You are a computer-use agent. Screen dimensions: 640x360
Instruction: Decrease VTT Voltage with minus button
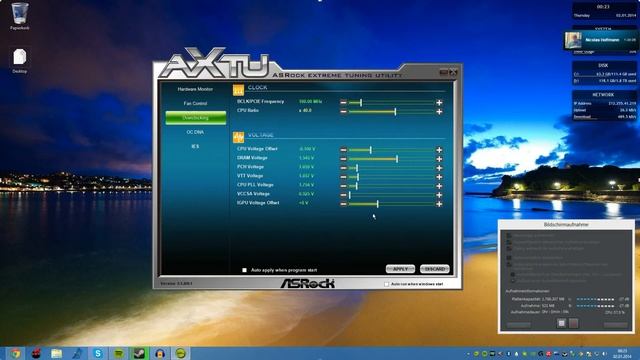coord(343,177)
